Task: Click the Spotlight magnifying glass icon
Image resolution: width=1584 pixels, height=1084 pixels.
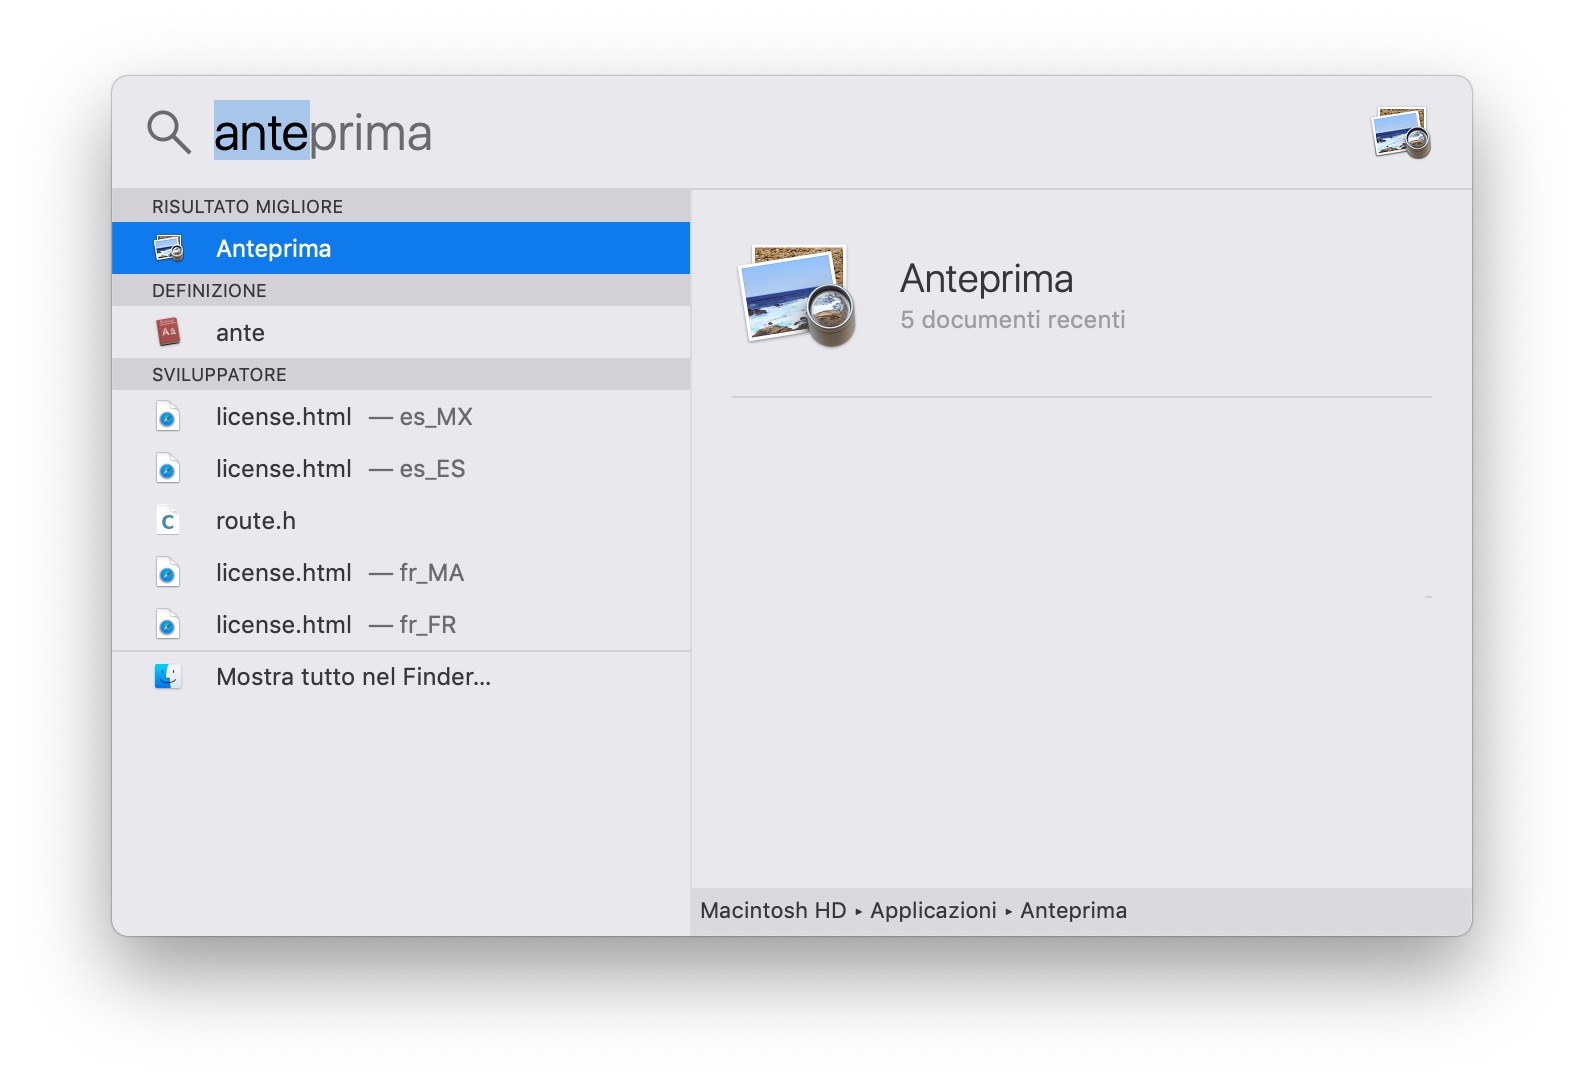Action: pos(169,132)
